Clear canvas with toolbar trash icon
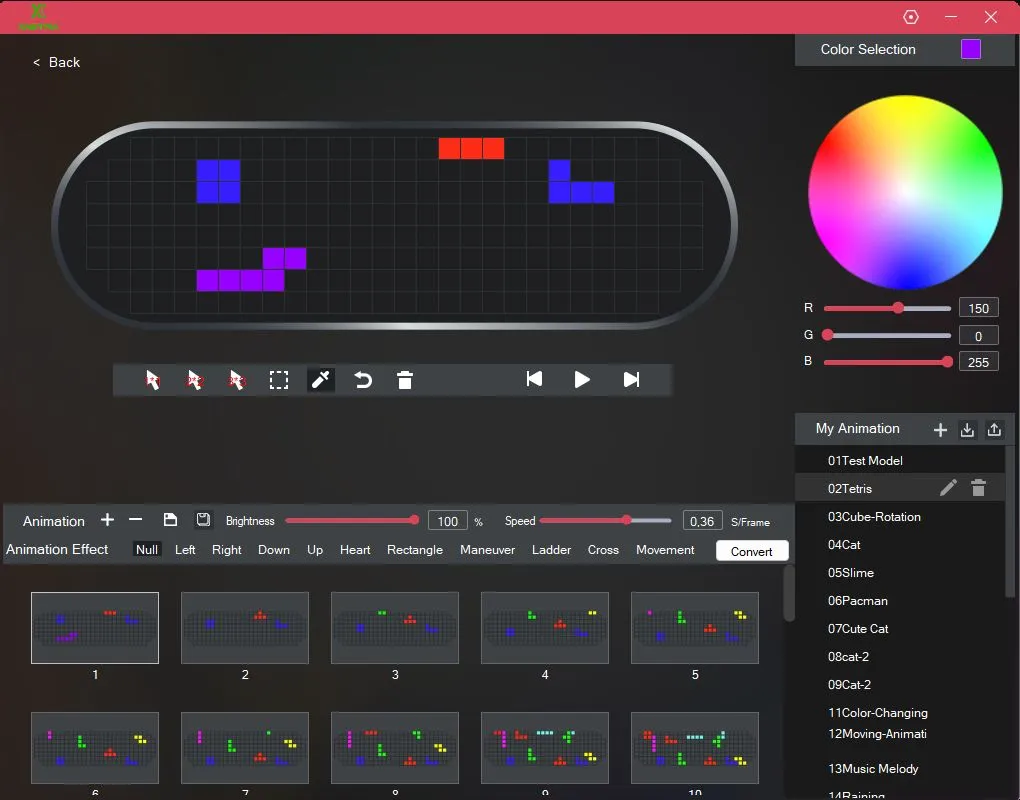The width and height of the screenshot is (1020, 800). click(x=405, y=380)
